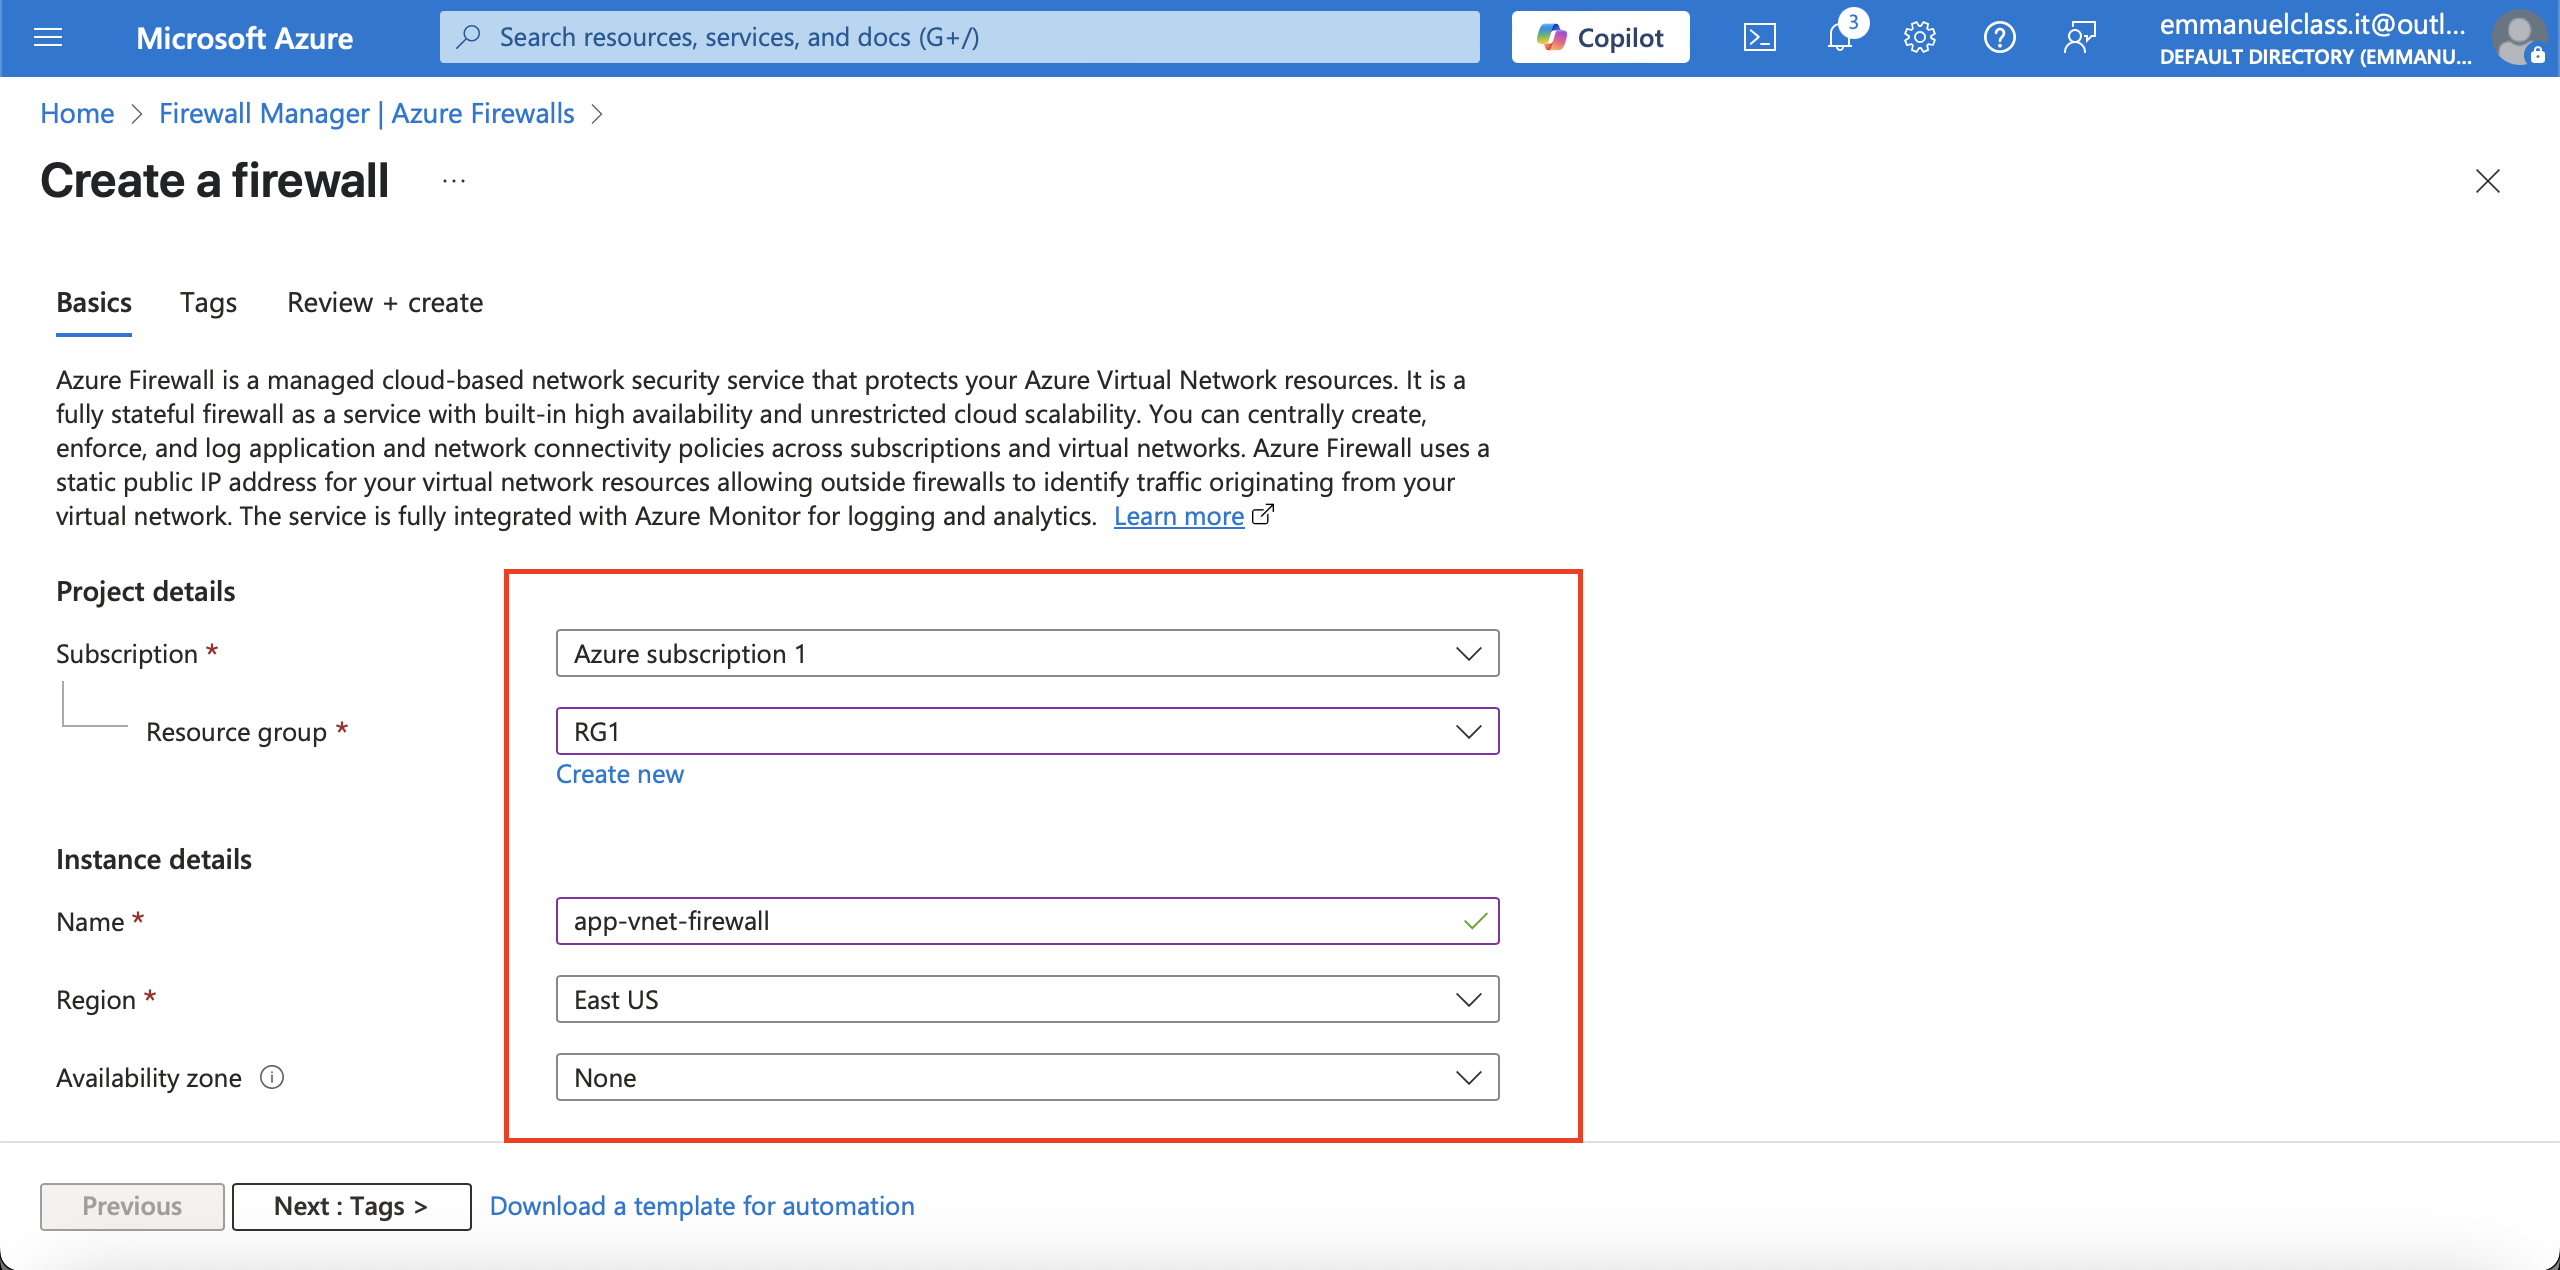The width and height of the screenshot is (2560, 1270).
Task: Open the help question mark icon
Action: click(1999, 38)
